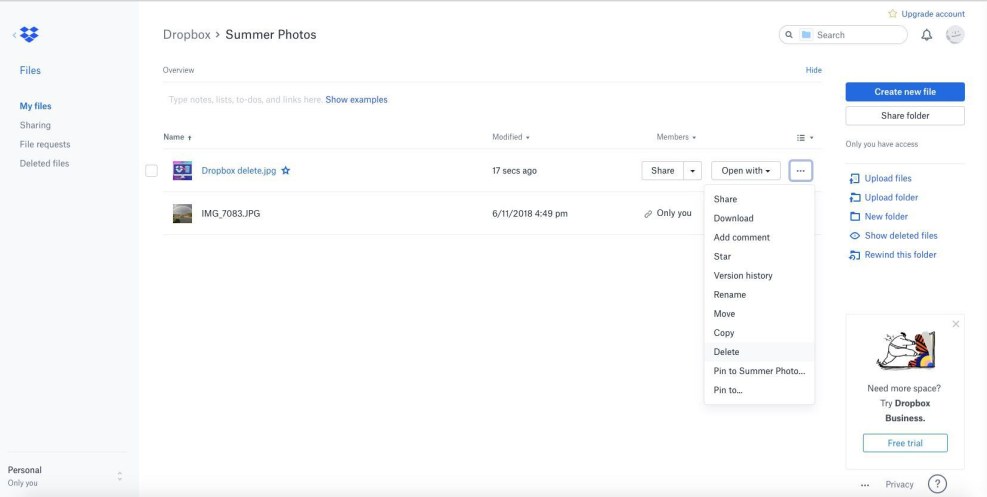Close the Dropbox Business promo card
The width and height of the screenshot is (987, 497).
[955, 324]
